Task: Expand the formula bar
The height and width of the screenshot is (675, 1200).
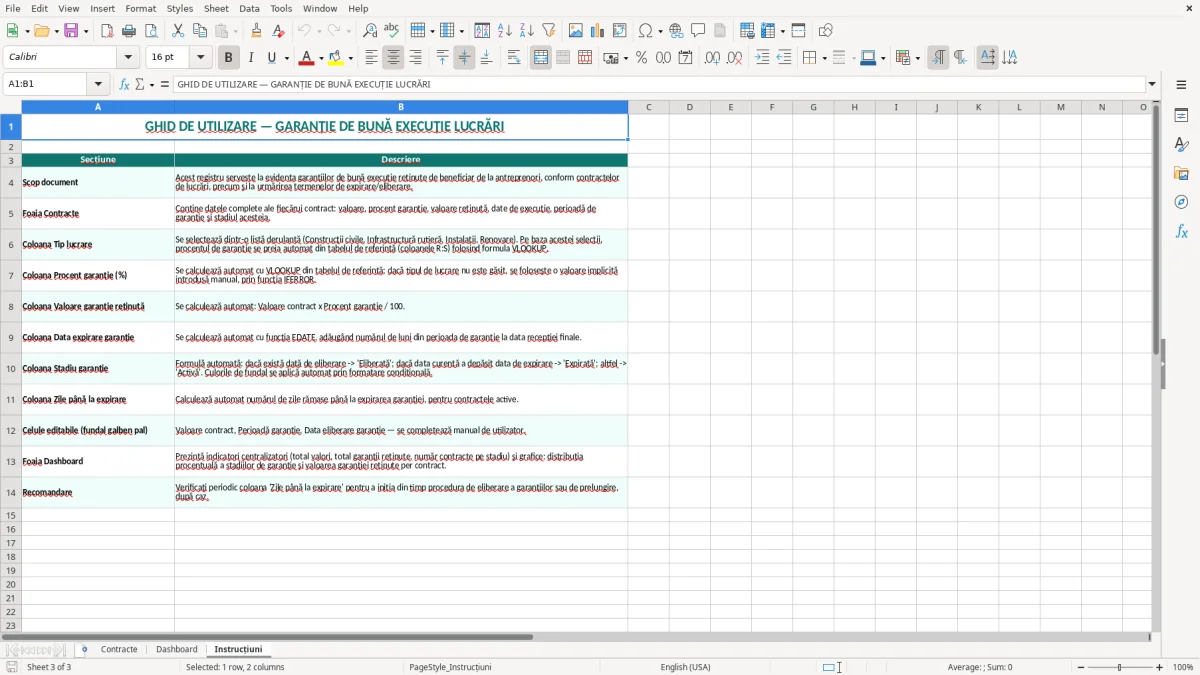Action: 1152,85
